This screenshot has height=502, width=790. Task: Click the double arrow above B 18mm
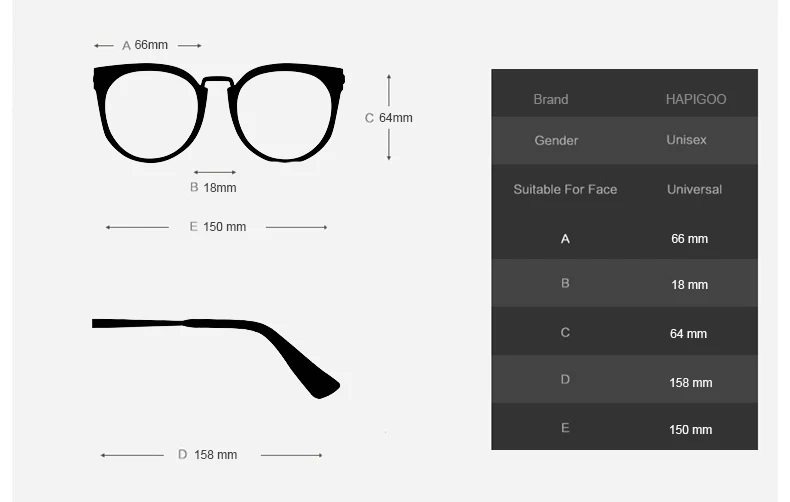pos(215,172)
